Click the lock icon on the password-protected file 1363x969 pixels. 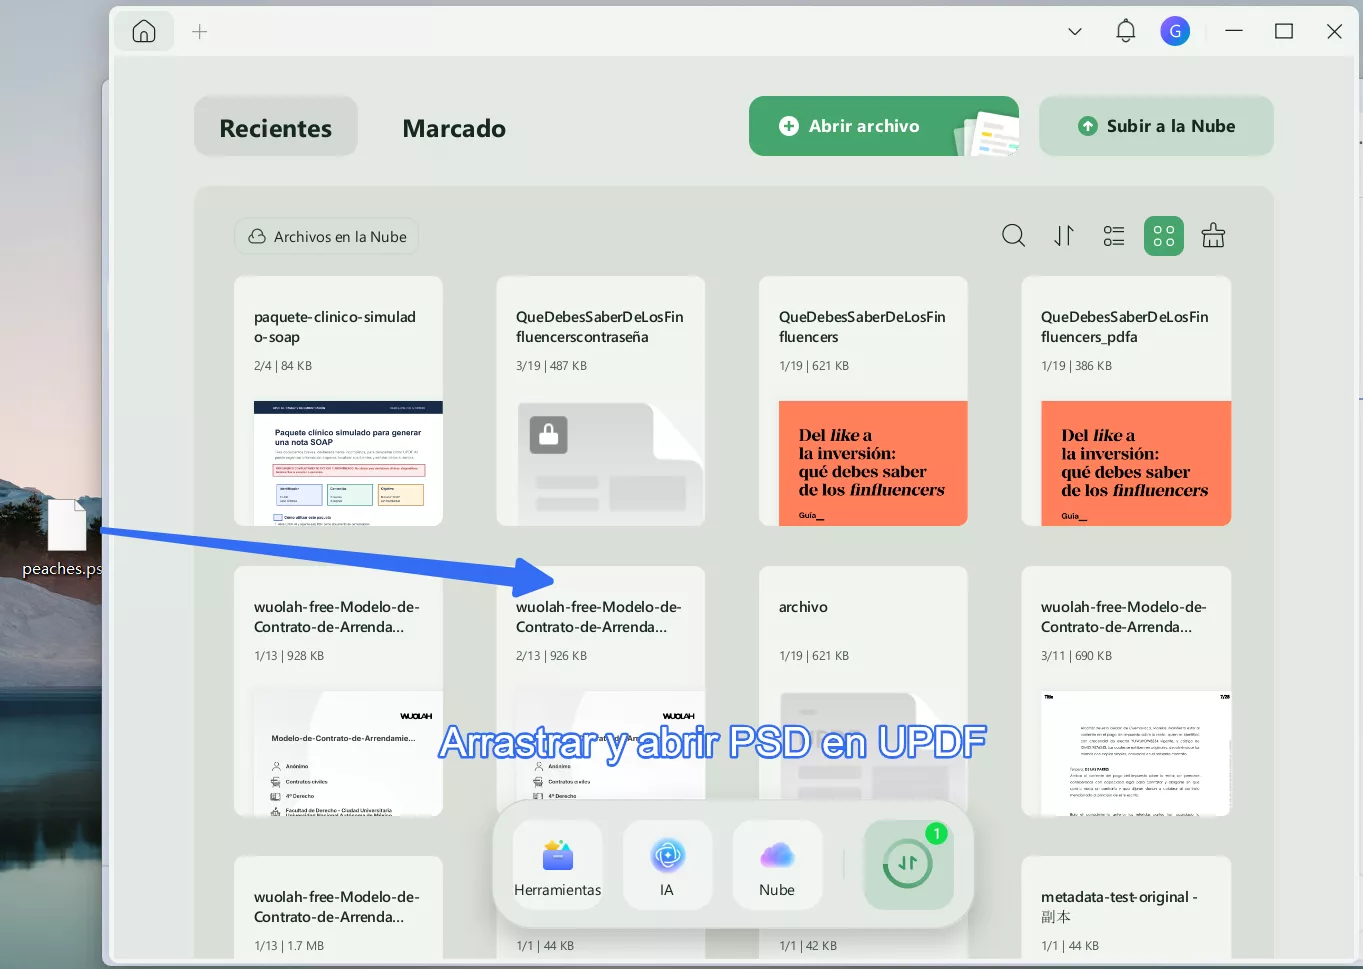(x=548, y=435)
